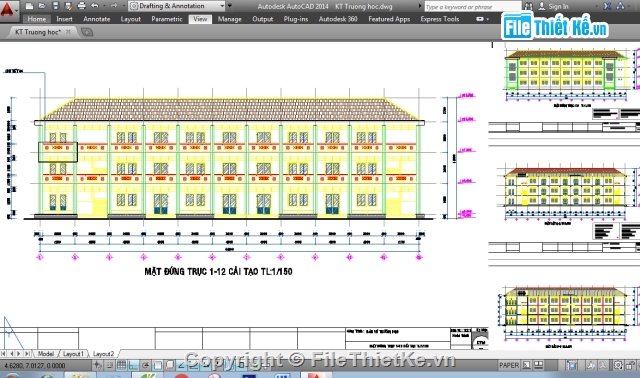Screen dimensions: 640x378
Task: Open the AutoCAD application menu button
Action: point(8,10)
